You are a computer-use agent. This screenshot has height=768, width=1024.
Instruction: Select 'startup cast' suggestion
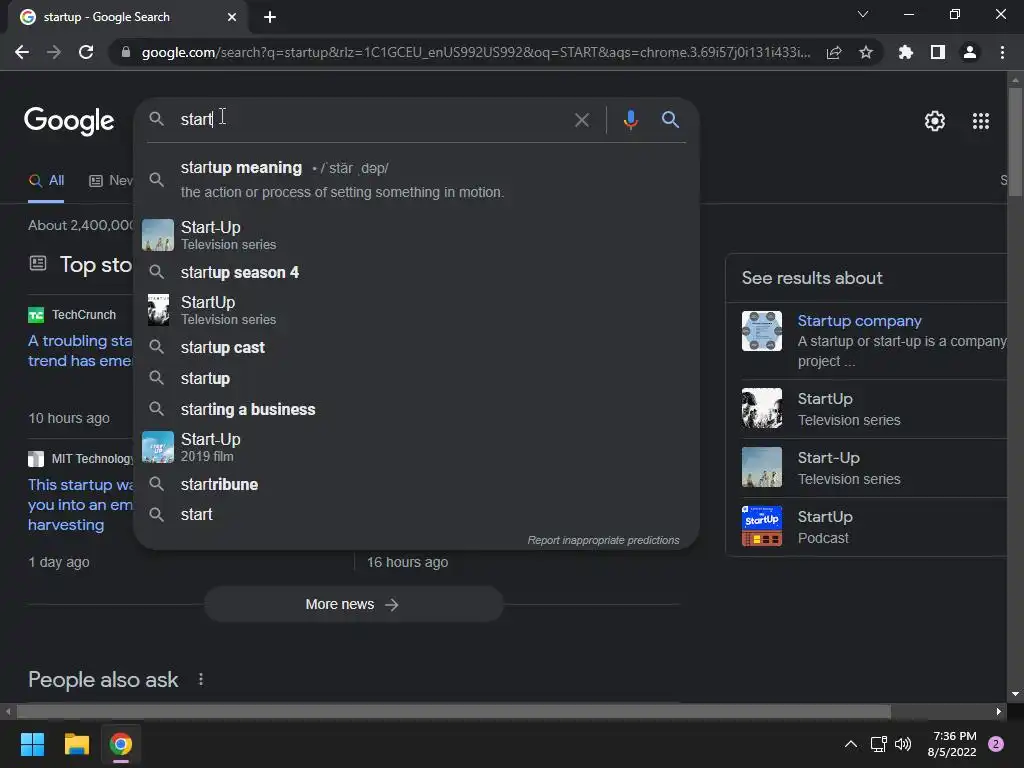tap(416, 347)
